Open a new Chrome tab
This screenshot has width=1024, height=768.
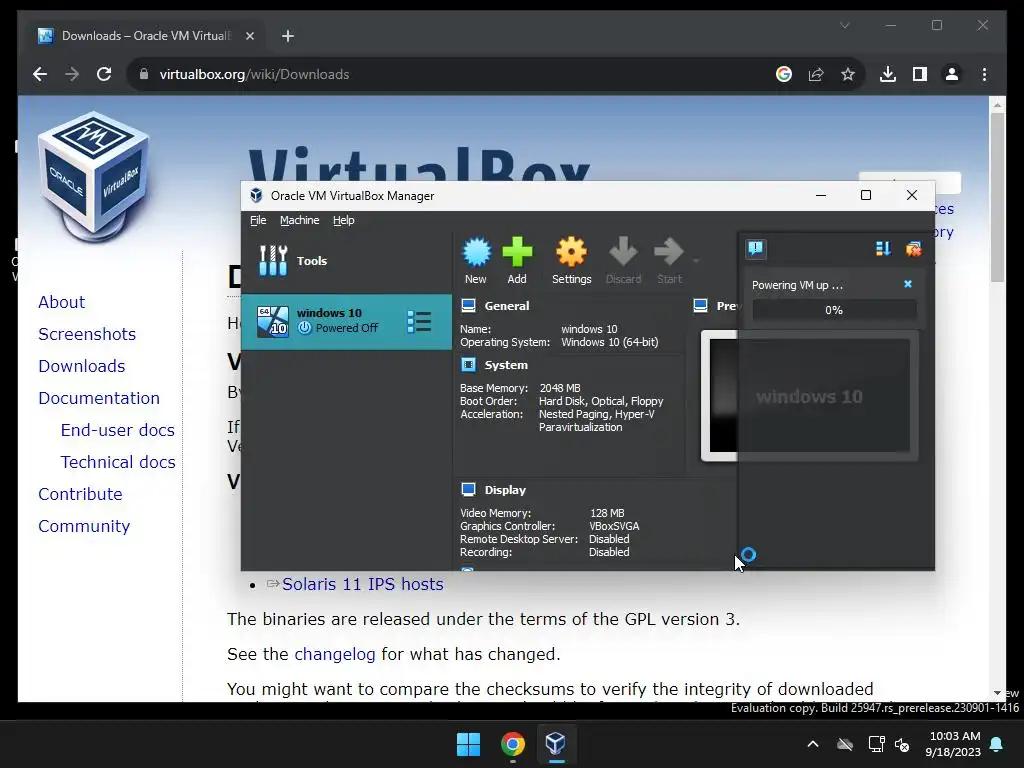(x=288, y=36)
